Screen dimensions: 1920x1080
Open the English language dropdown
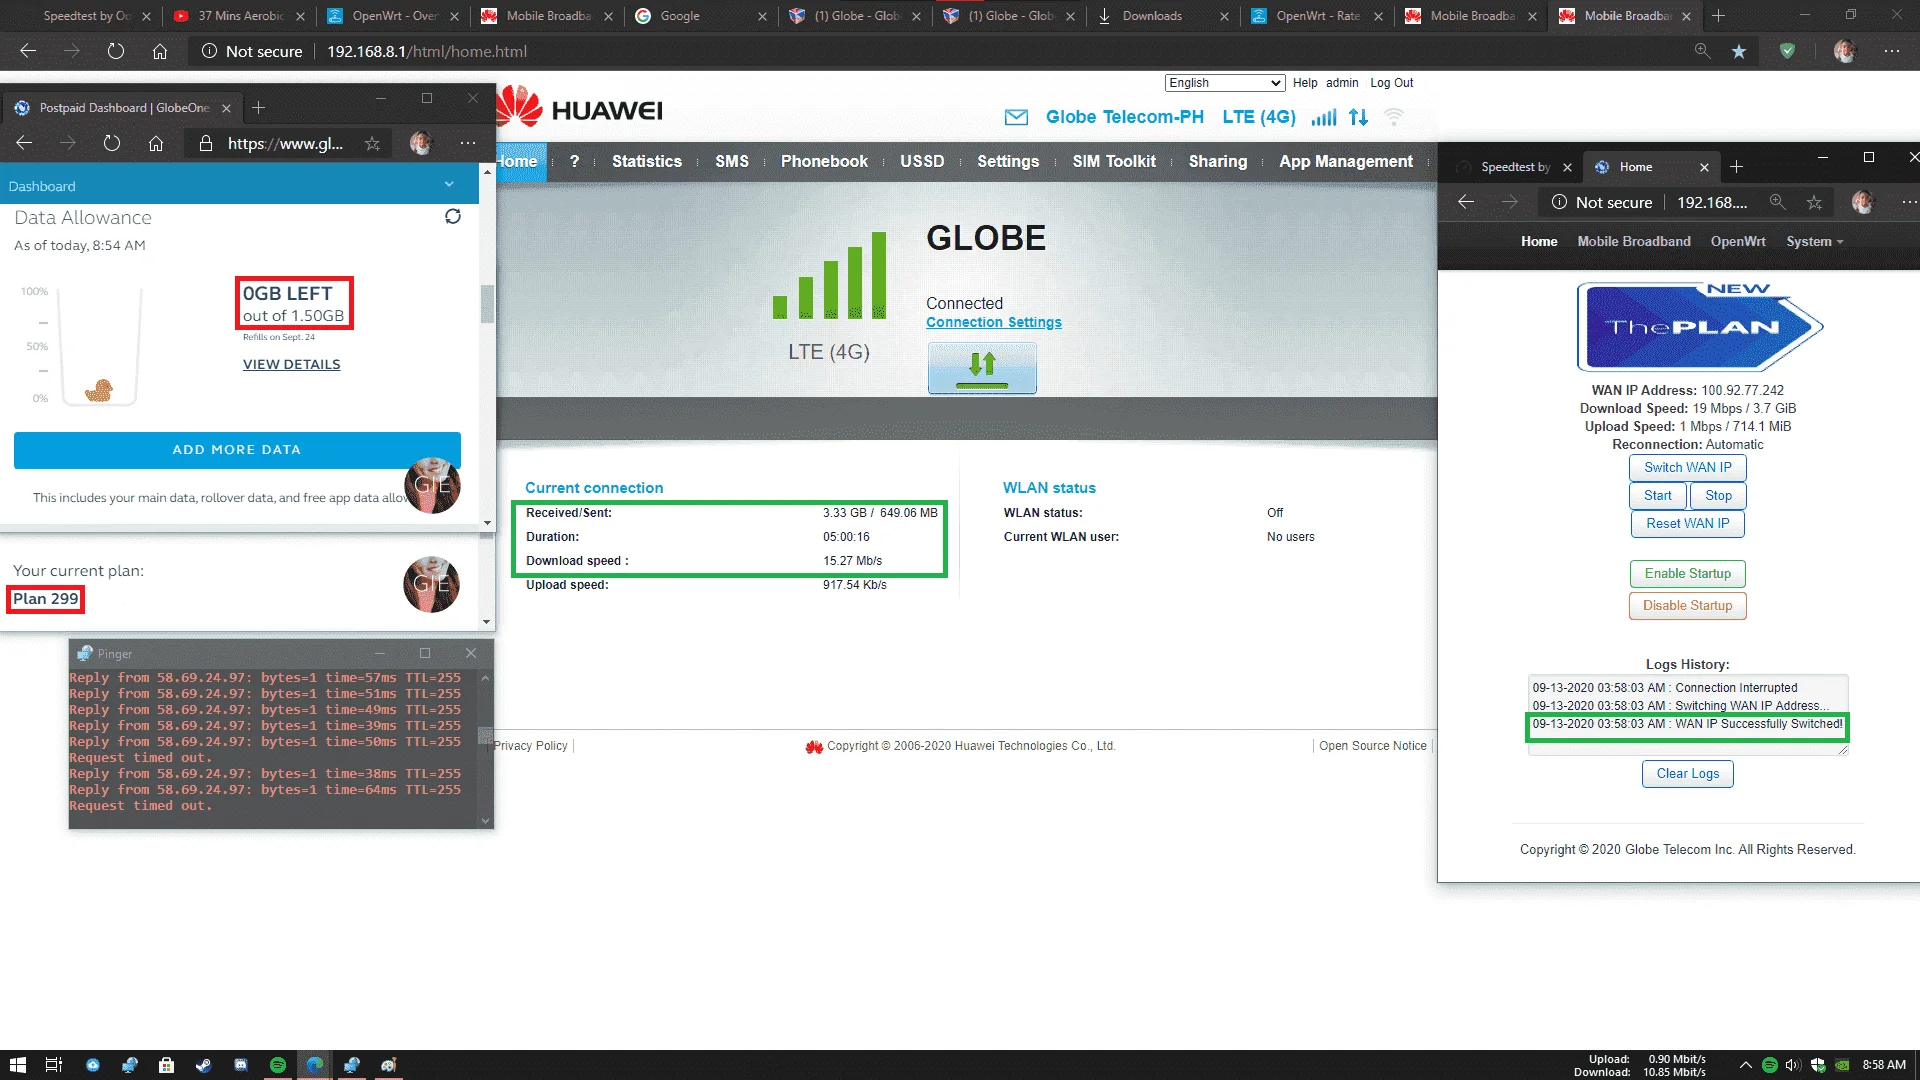[x=1224, y=83]
